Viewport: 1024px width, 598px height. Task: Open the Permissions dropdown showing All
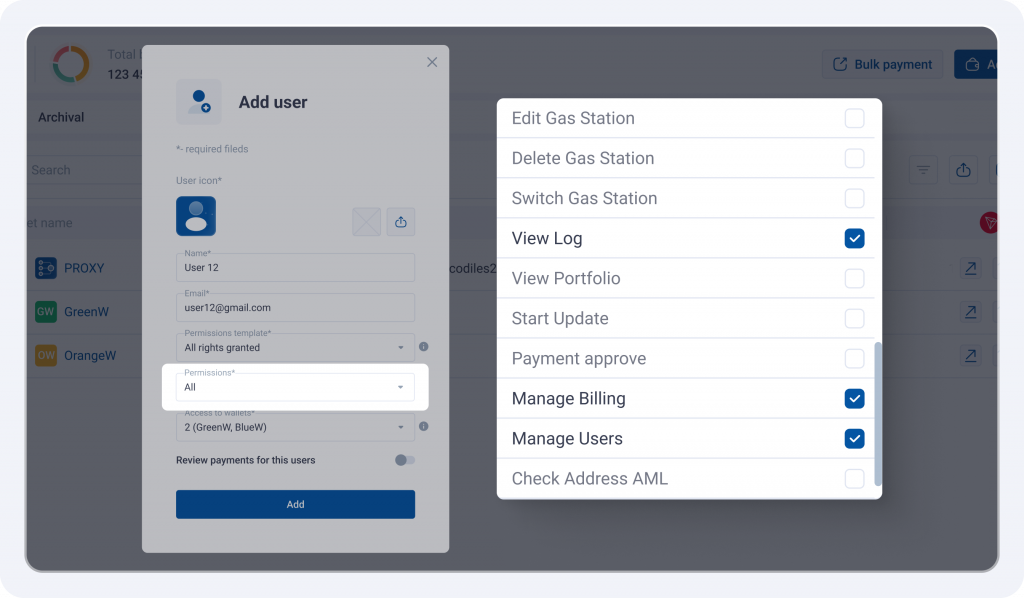coord(295,387)
